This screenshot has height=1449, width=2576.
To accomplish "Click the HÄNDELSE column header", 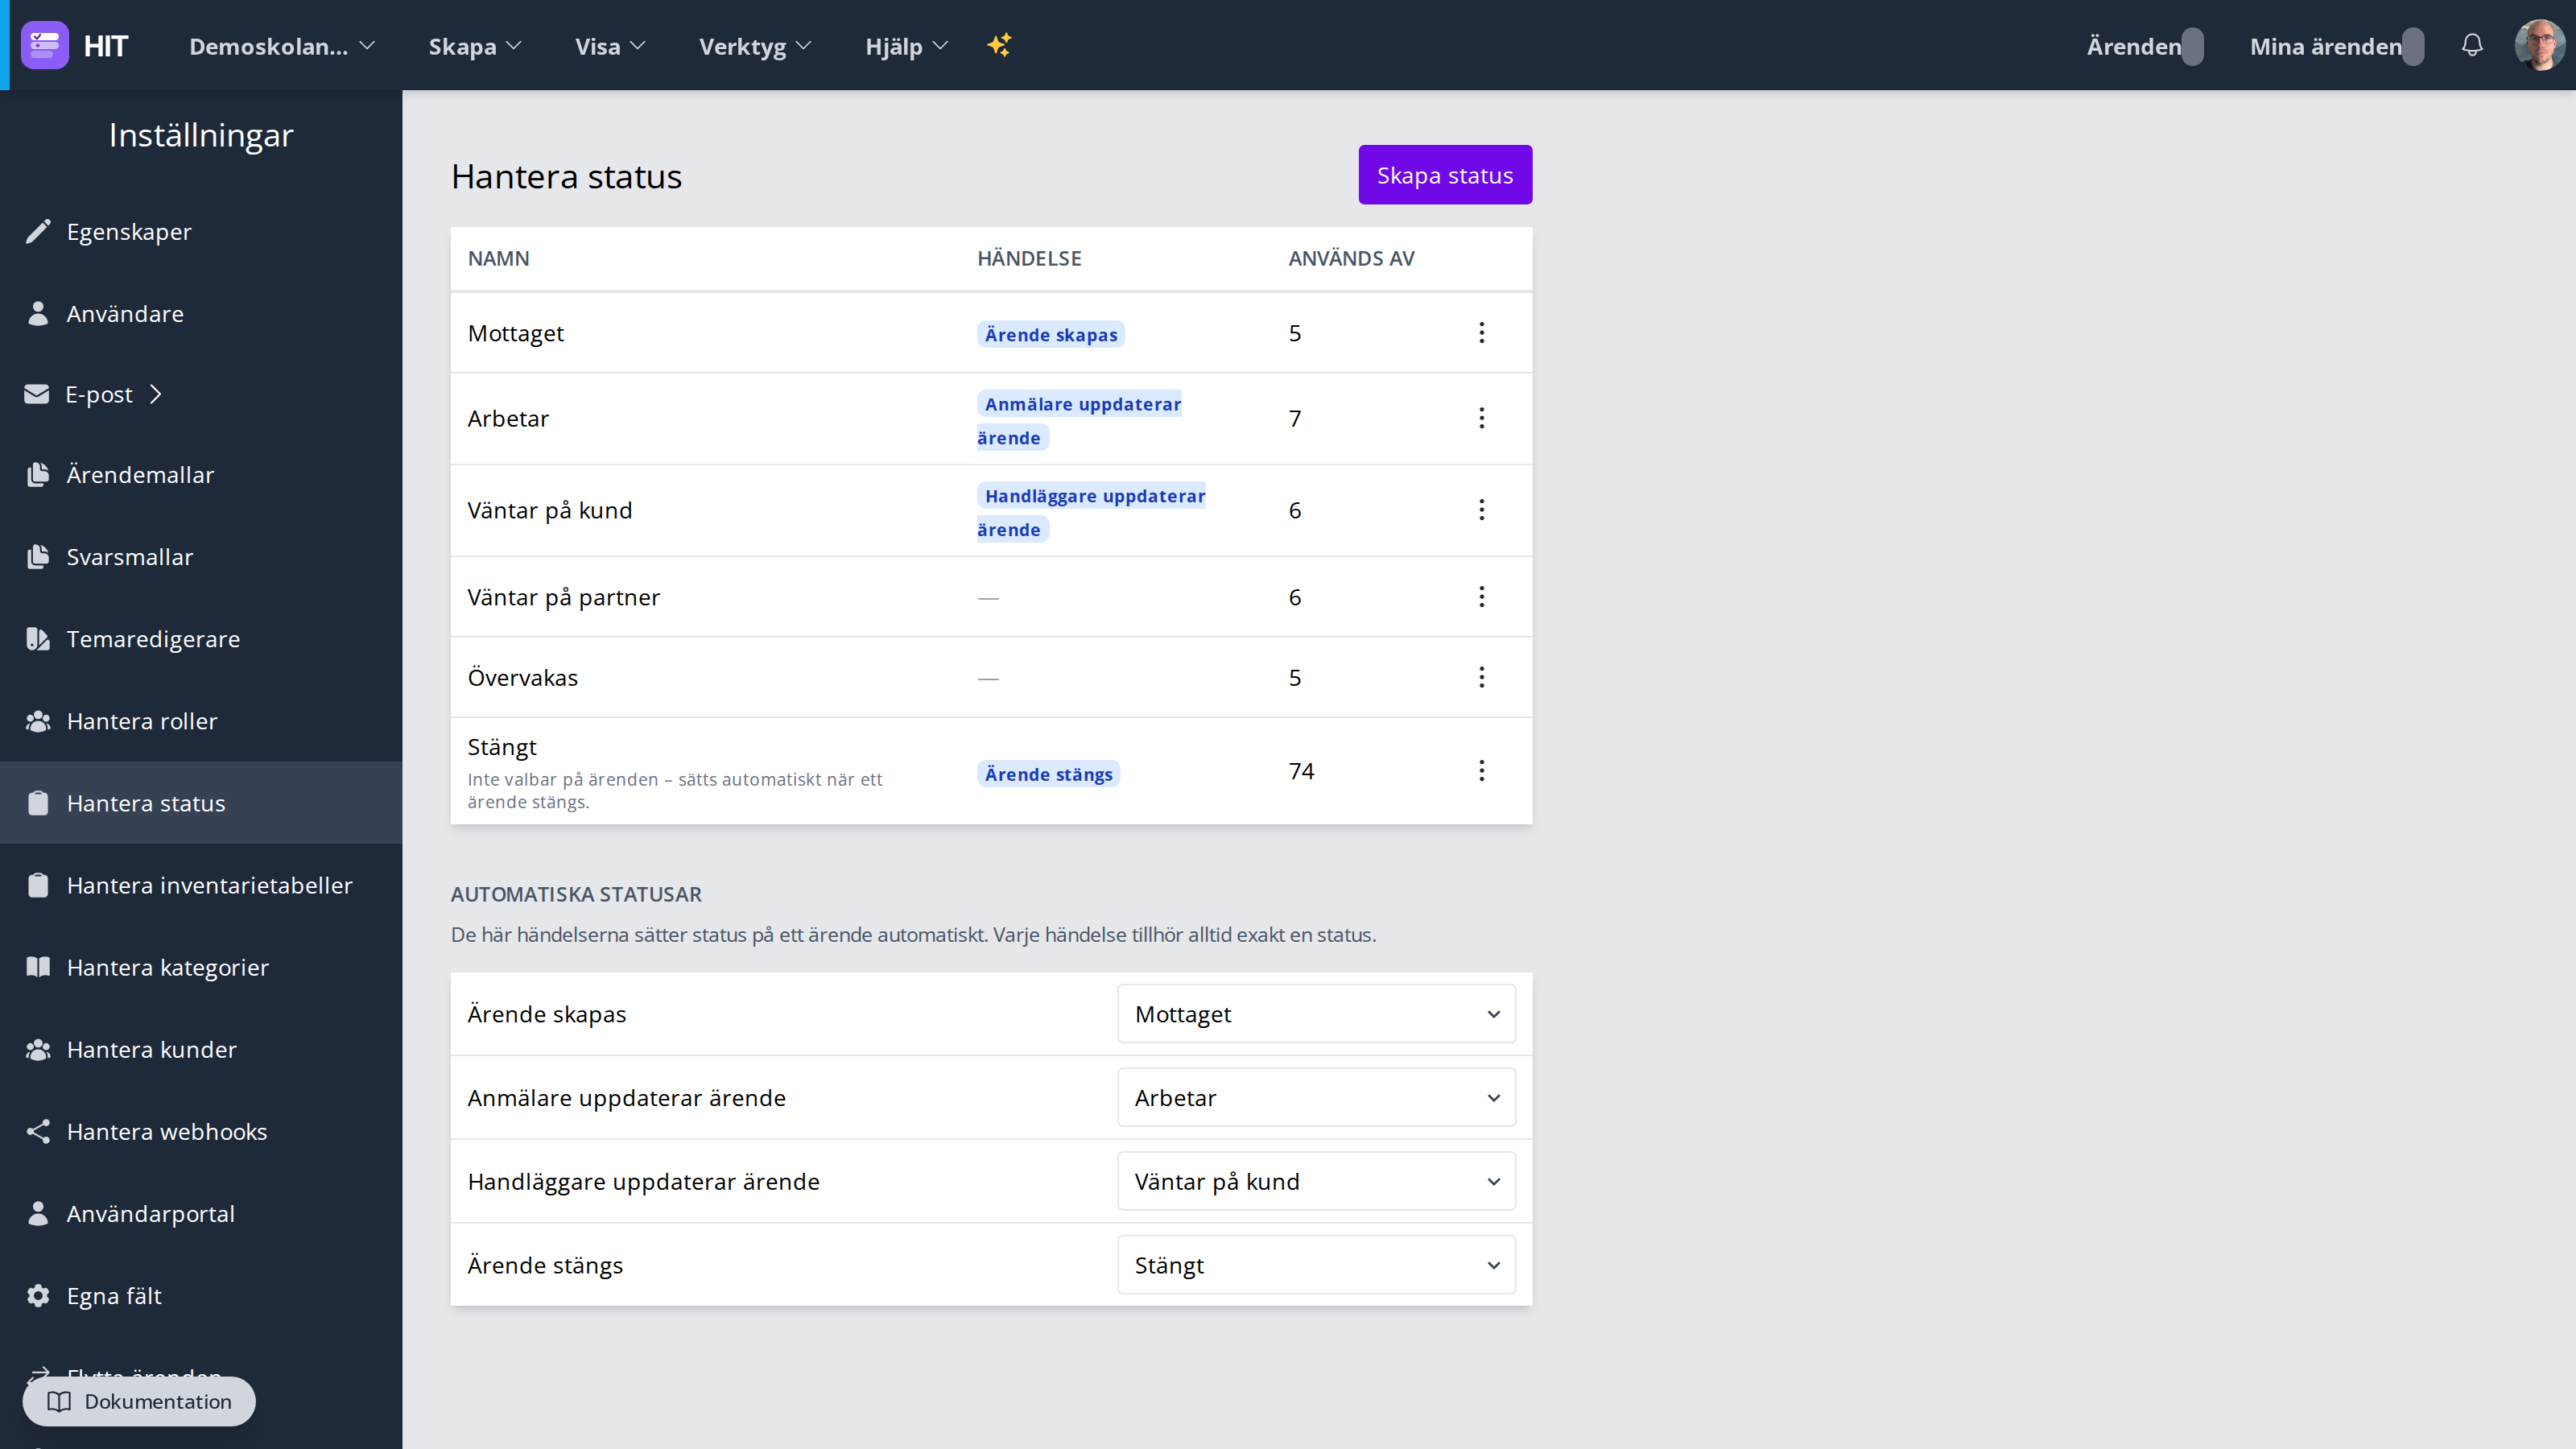I will click(1029, 258).
